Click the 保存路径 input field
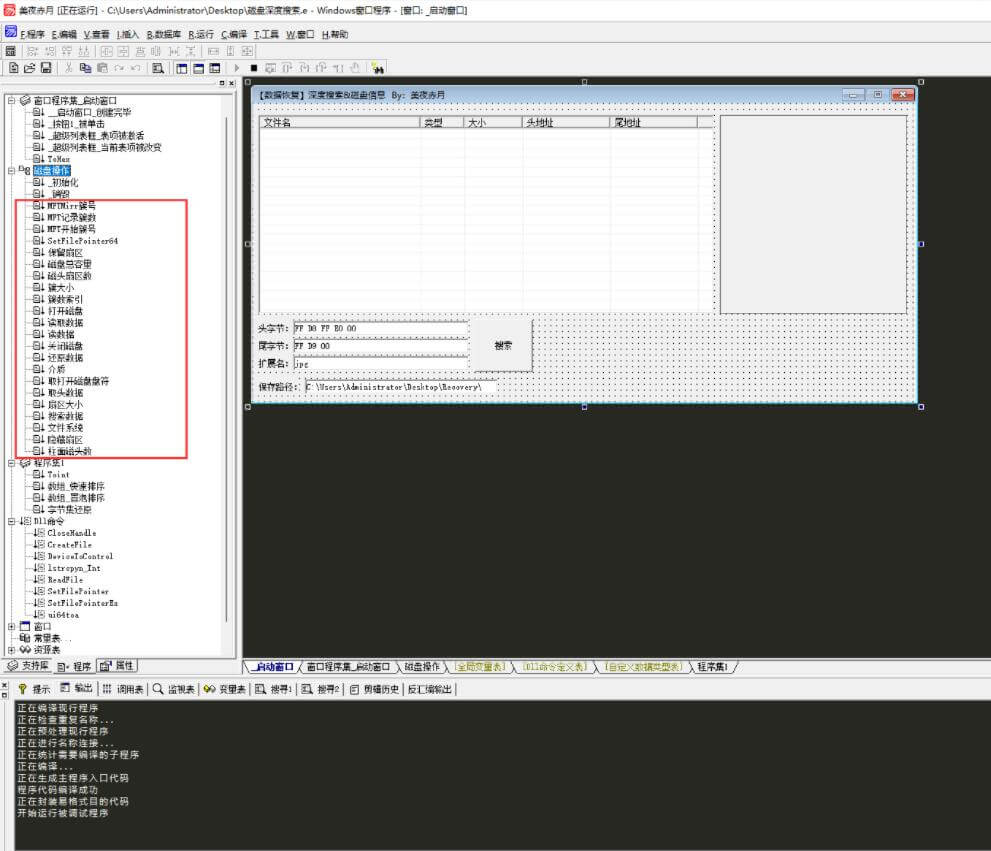This screenshot has width=991, height=851. coord(400,386)
